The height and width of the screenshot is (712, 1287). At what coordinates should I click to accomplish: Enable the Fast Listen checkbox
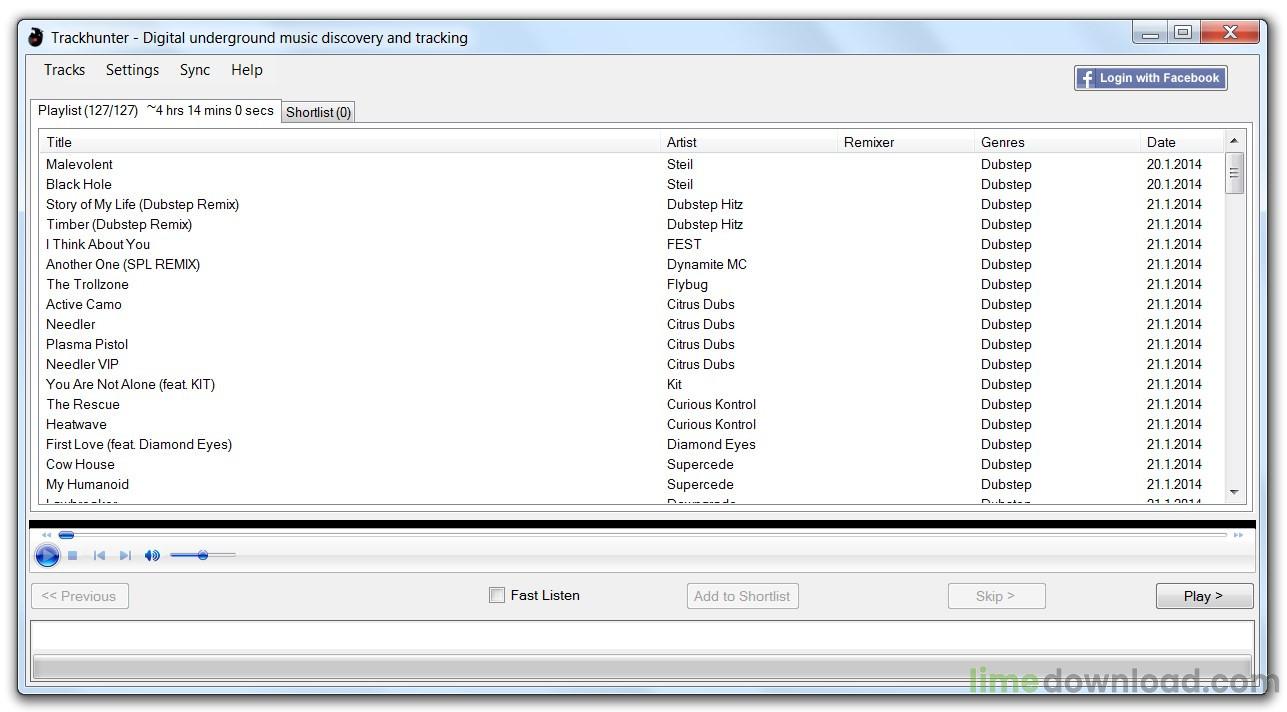pos(497,595)
